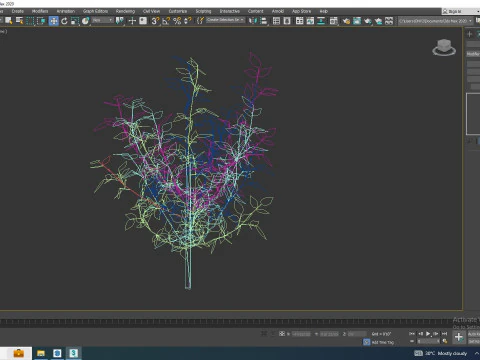Activate the Select and Rotate tool
This screenshot has width=480, height=360.
coord(64,21)
